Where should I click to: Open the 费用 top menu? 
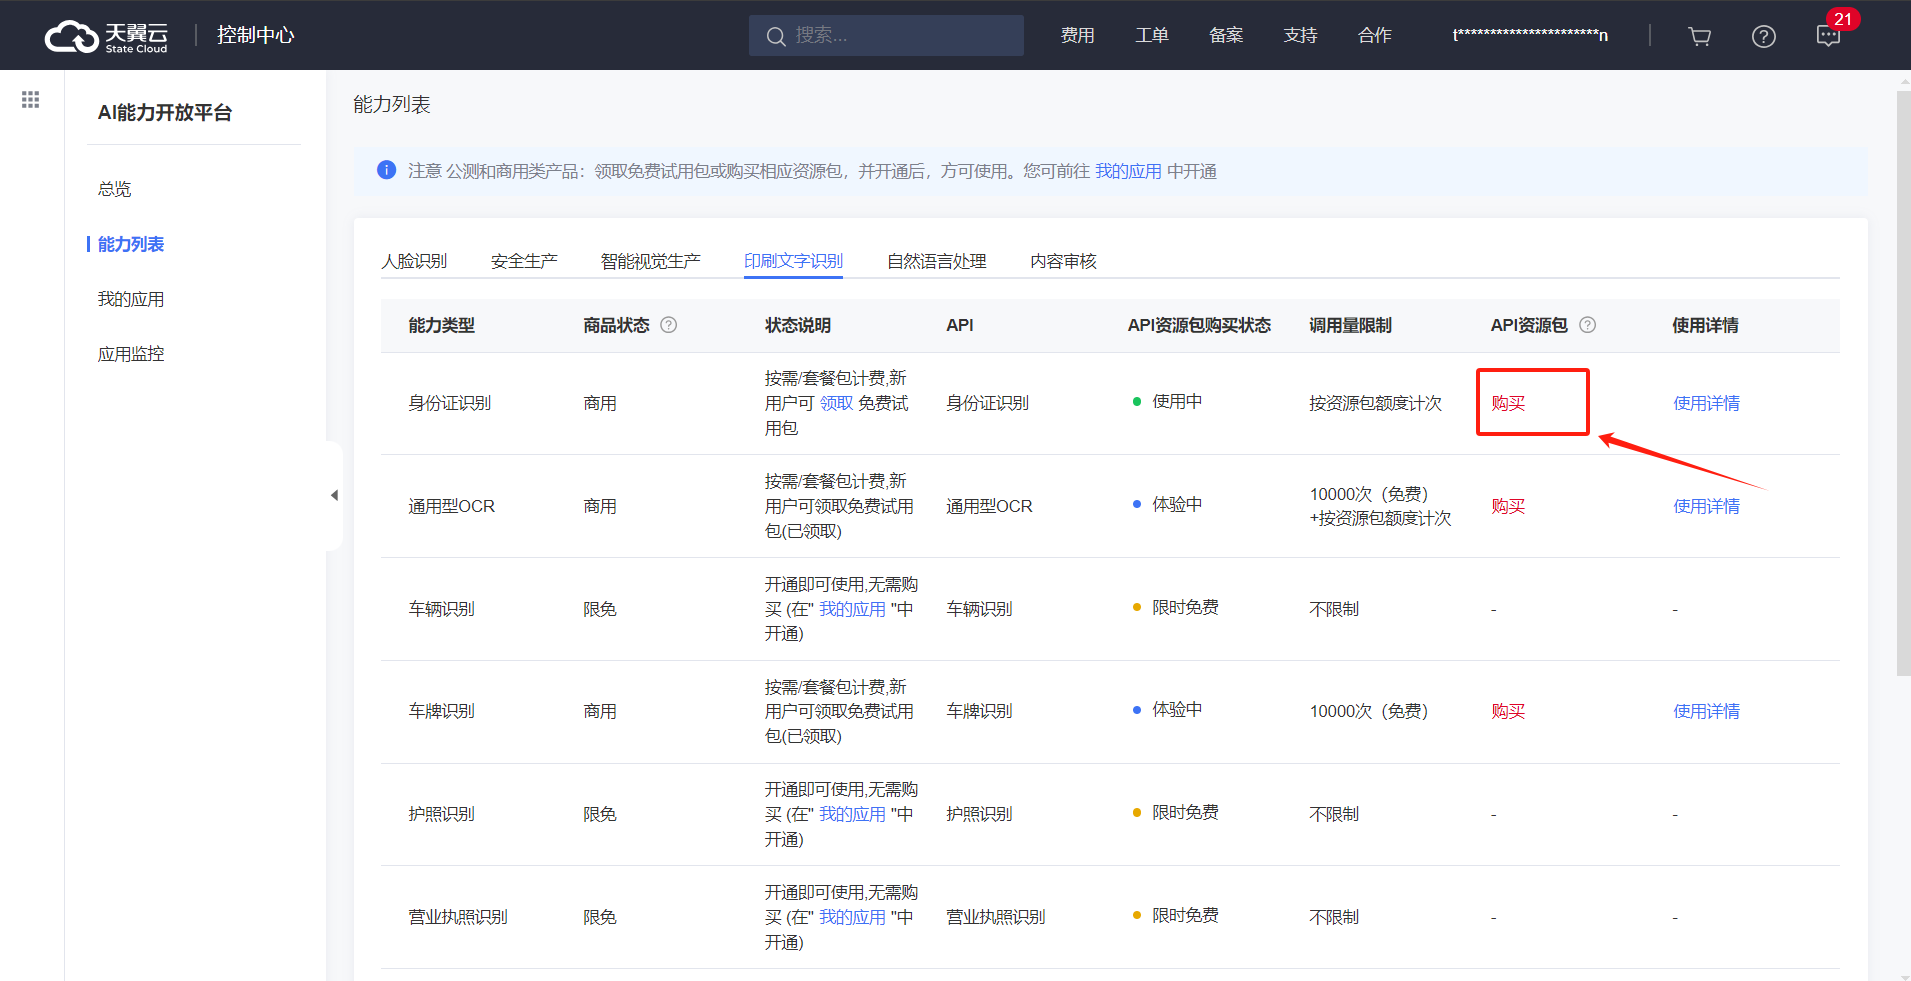point(1077,35)
